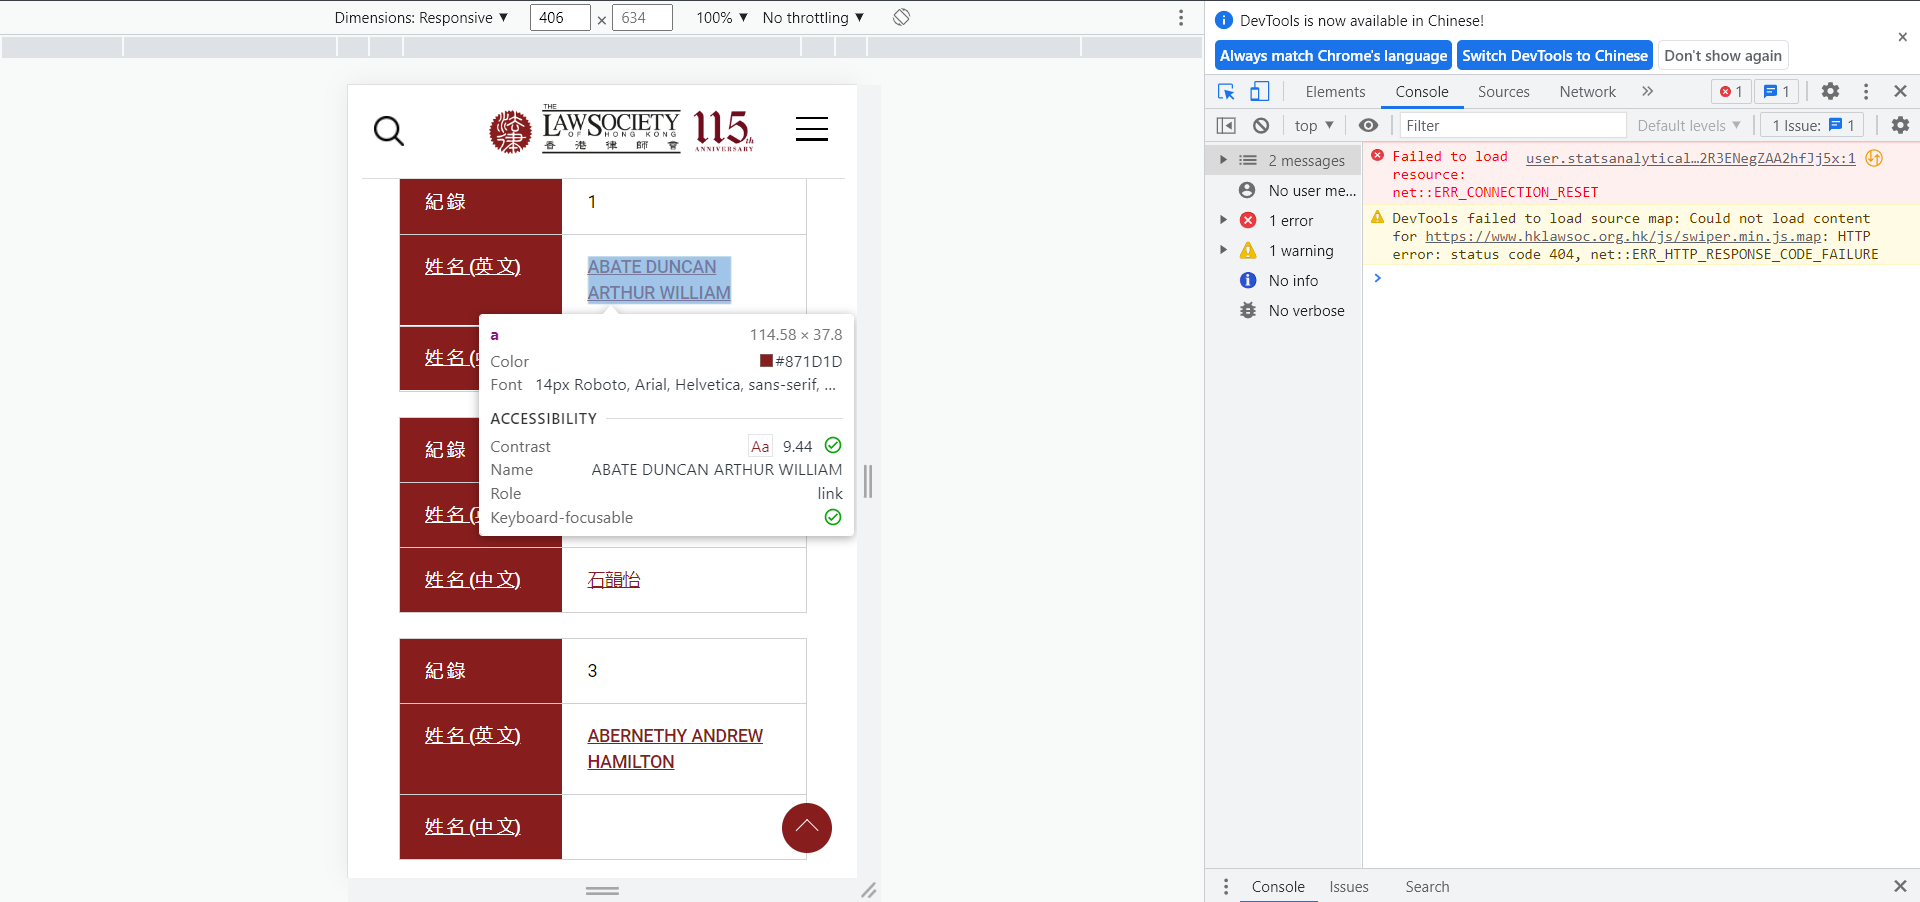The height and width of the screenshot is (902, 1920).
Task: Click Switch DevTools to Chinese button
Action: 1554,56
